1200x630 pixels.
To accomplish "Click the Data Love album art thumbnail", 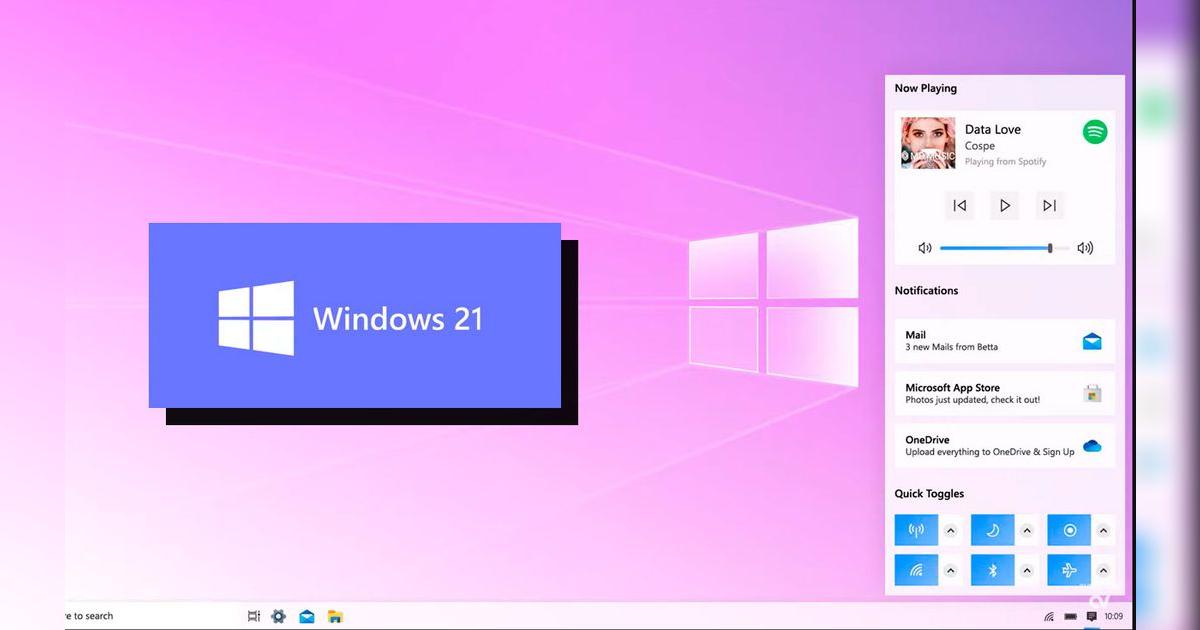I will click(x=928, y=143).
